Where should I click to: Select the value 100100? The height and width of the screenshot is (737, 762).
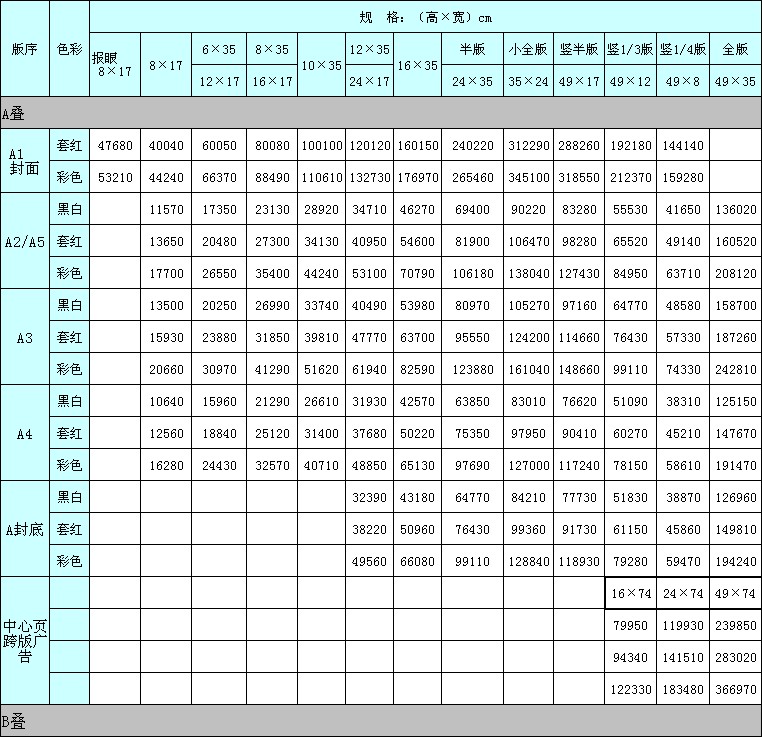tap(321, 145)
